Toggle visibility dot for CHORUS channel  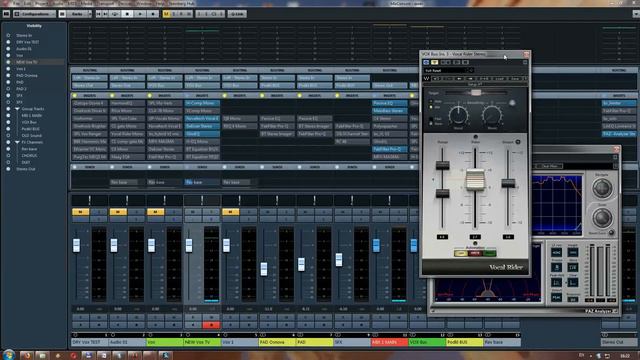pyautogui.click(x=8, y=156)
